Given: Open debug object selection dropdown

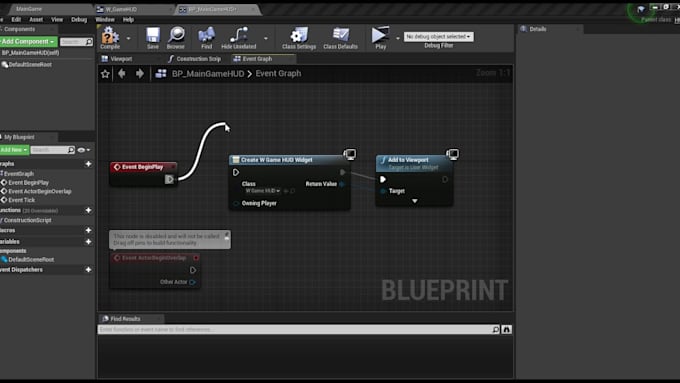Looking at the screenshot, I should click(438, 36).
